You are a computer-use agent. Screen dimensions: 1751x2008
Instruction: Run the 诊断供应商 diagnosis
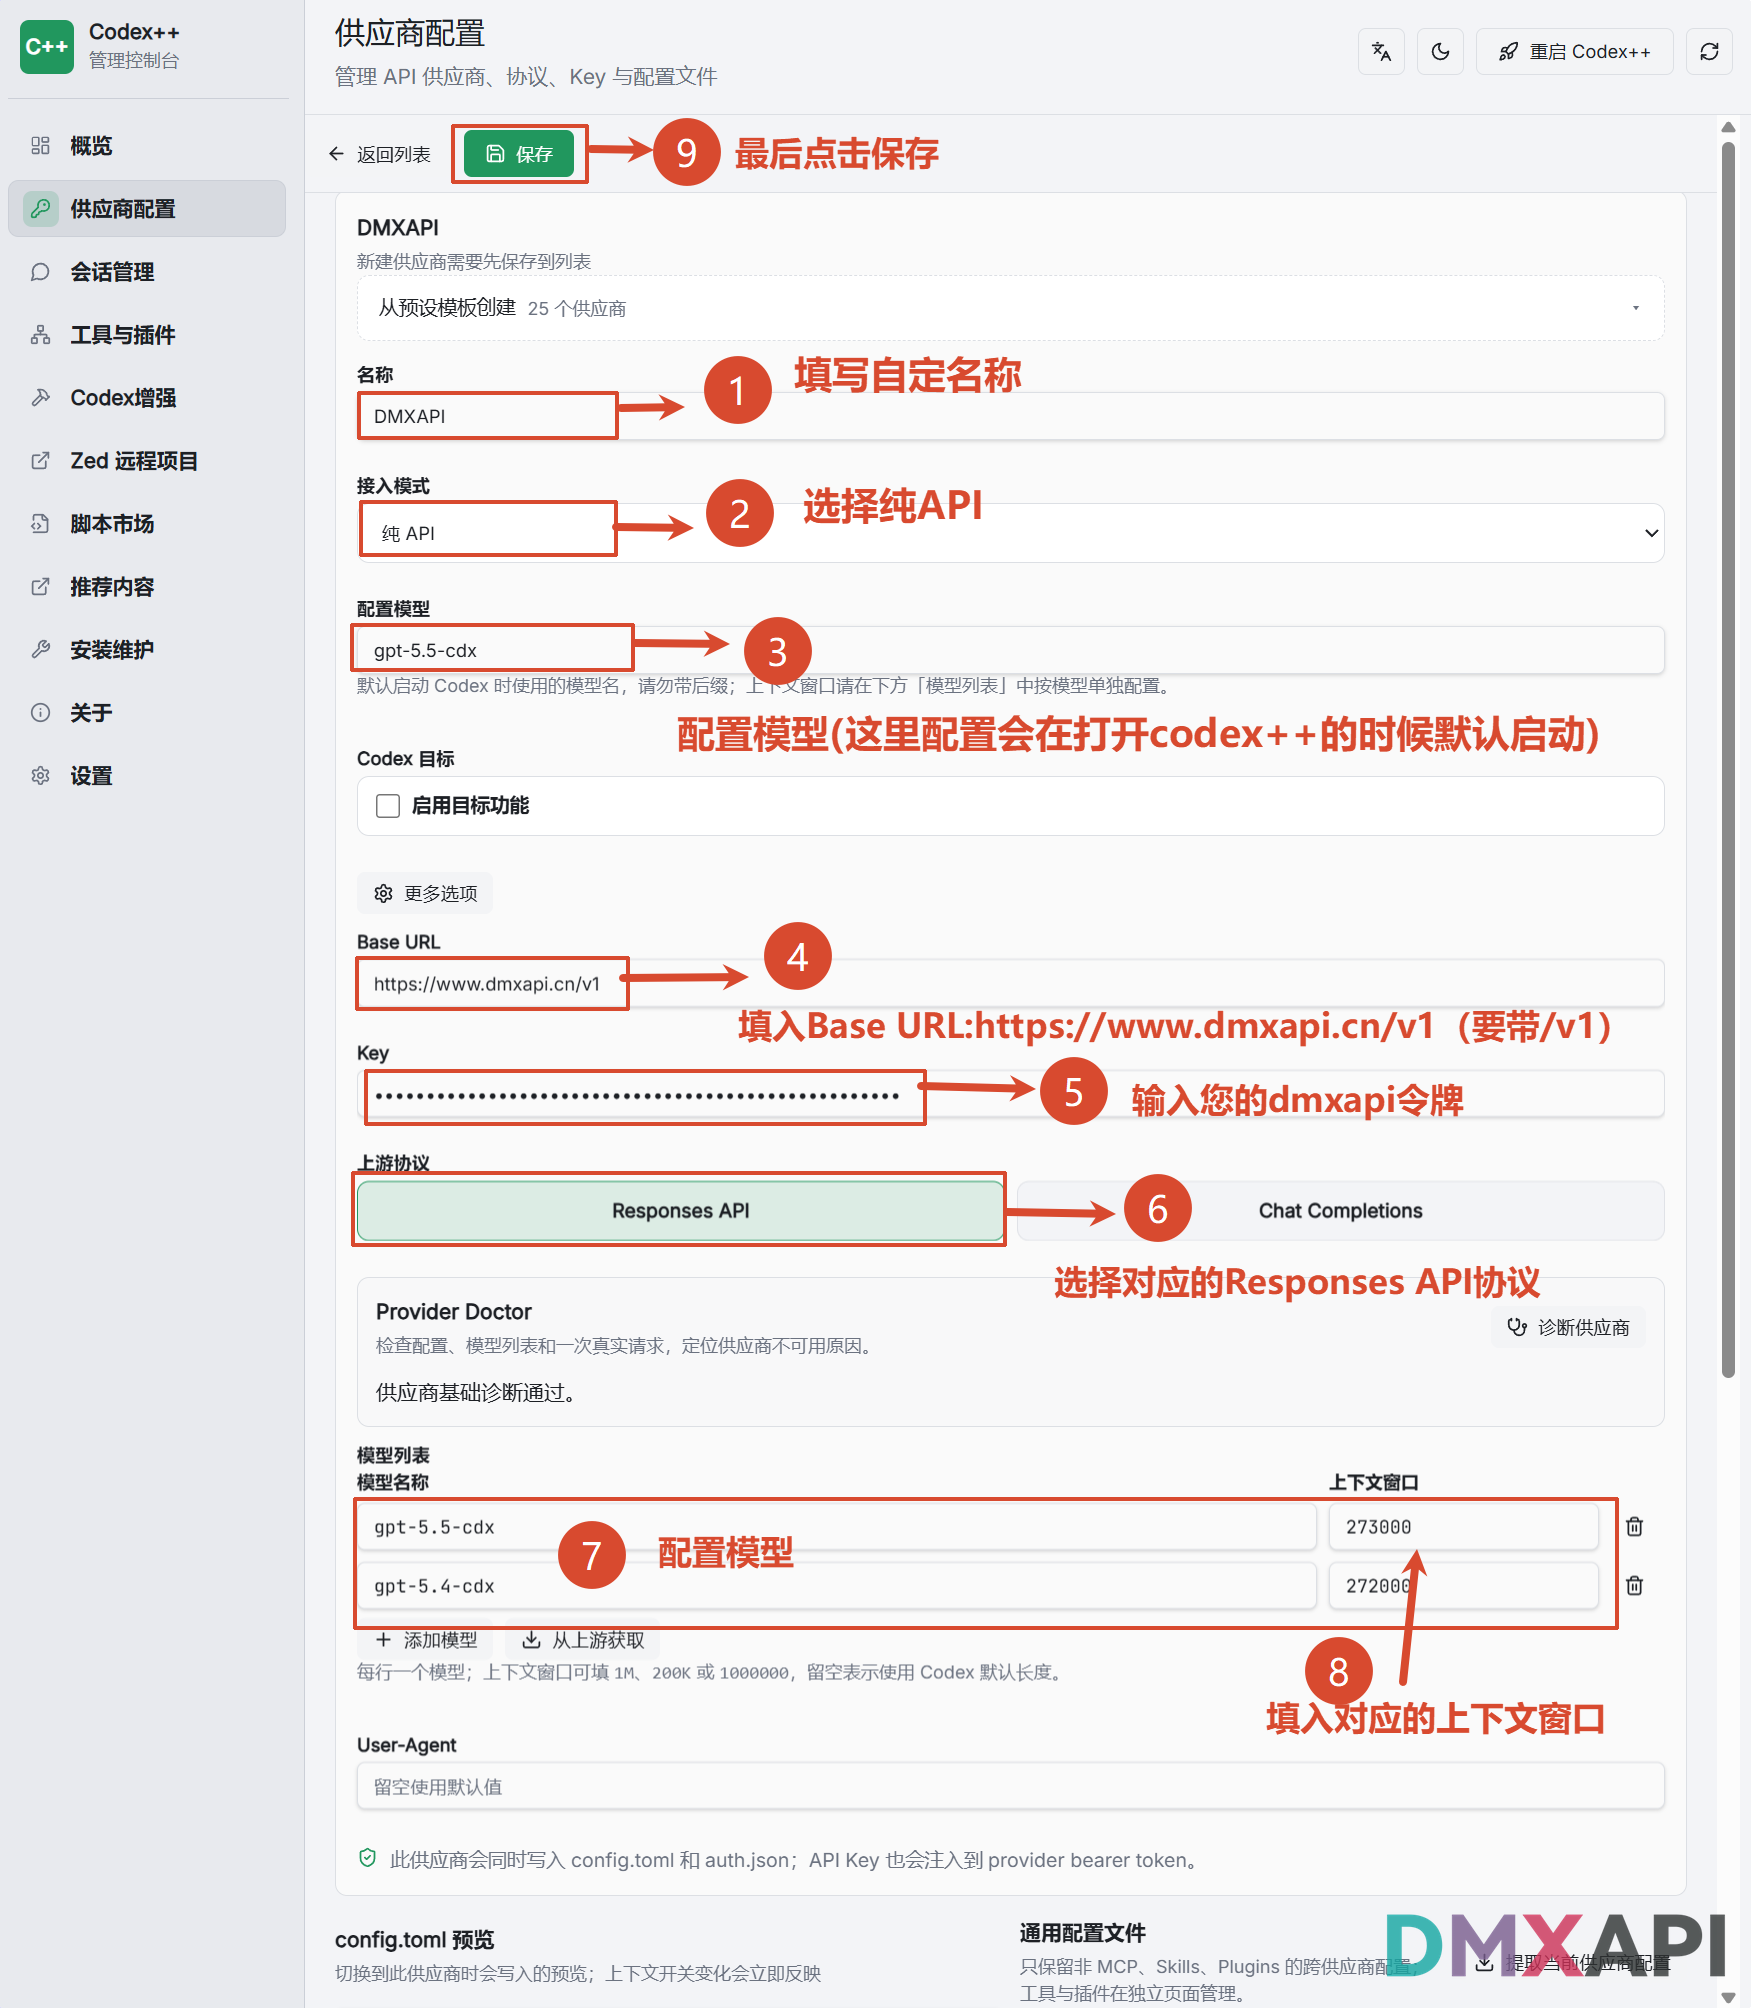click(x=1568, y=1327)
